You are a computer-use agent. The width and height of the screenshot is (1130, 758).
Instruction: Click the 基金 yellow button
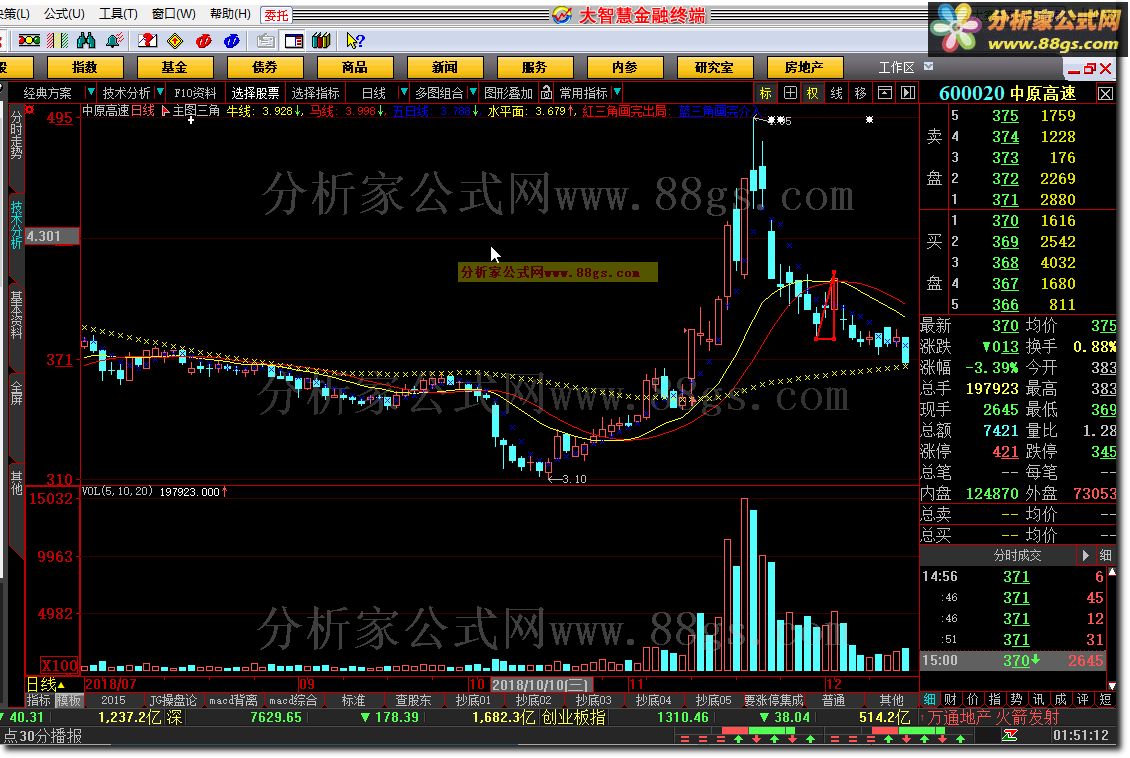[175, 67]
